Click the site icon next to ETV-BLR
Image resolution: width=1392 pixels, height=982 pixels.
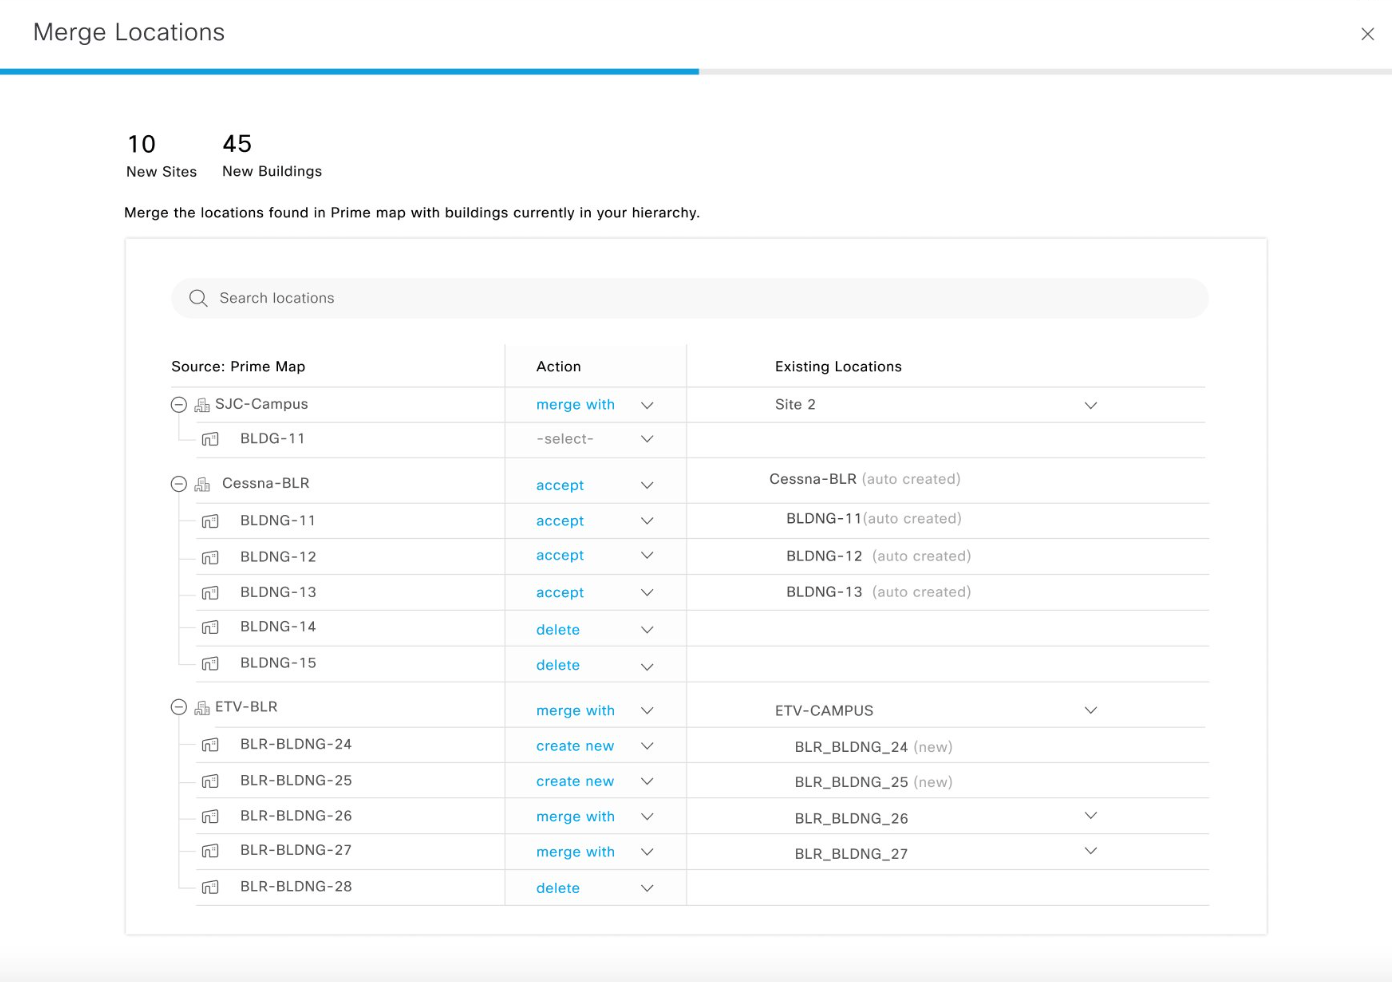(202, 707)
